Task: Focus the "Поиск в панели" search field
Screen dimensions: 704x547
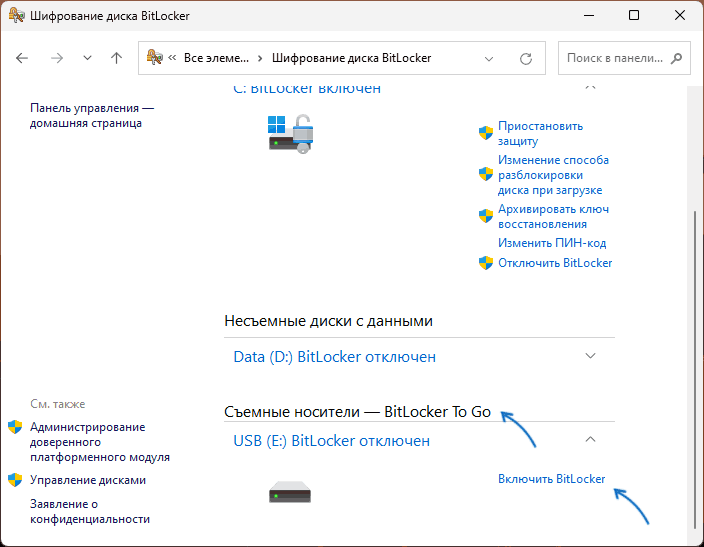Action: [624, 58]
